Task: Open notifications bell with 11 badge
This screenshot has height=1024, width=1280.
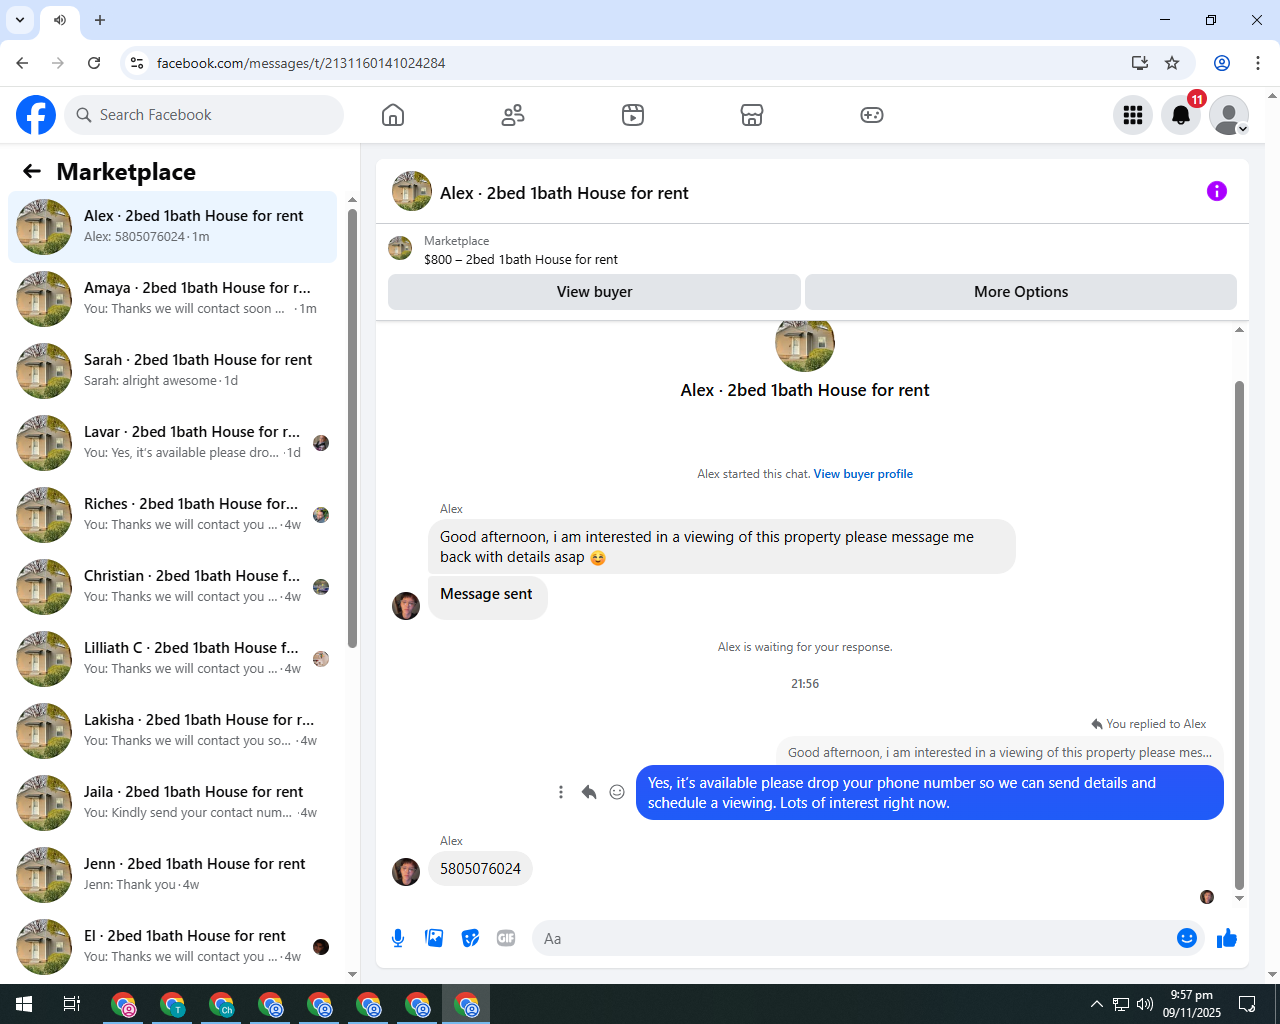Action: [x=1181, y=115]
